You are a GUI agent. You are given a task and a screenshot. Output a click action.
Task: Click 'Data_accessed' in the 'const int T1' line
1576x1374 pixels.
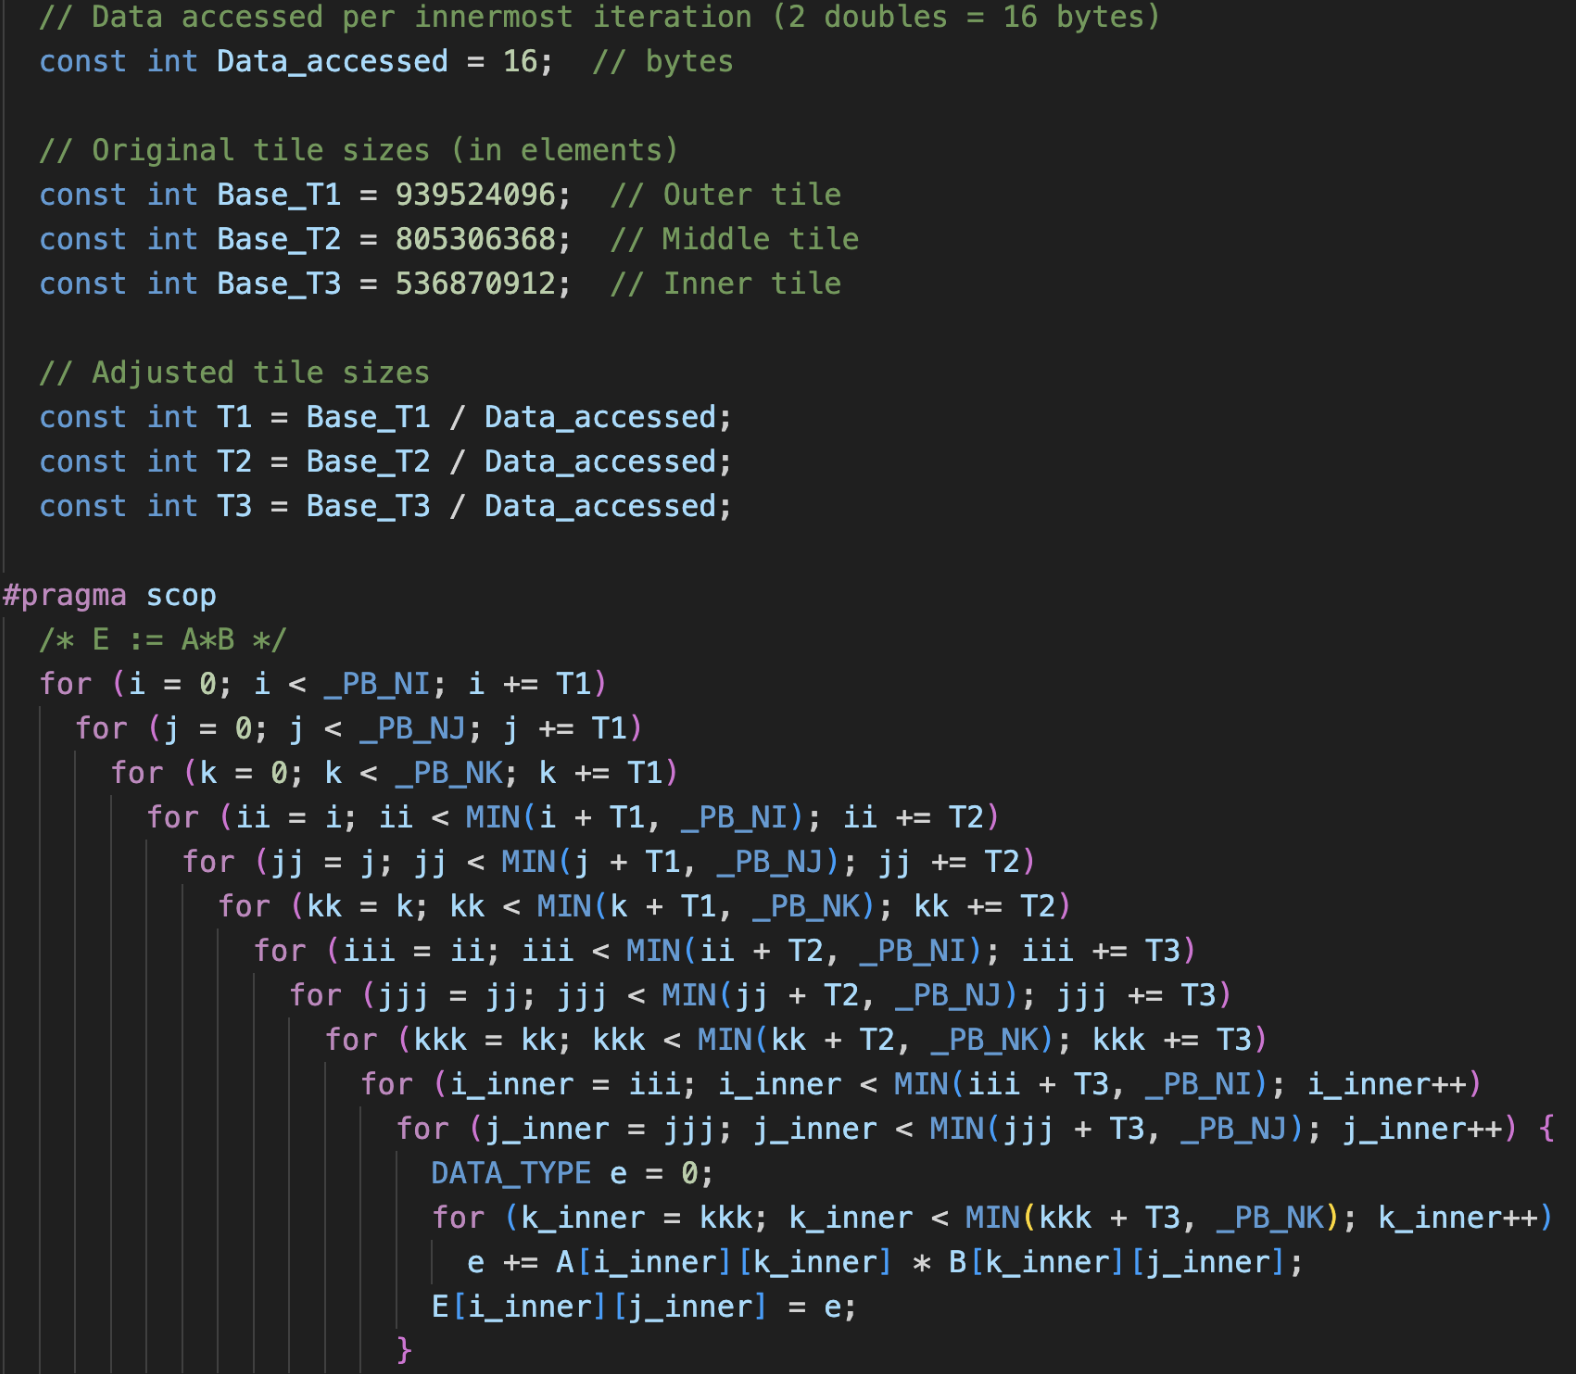[600, 417]
